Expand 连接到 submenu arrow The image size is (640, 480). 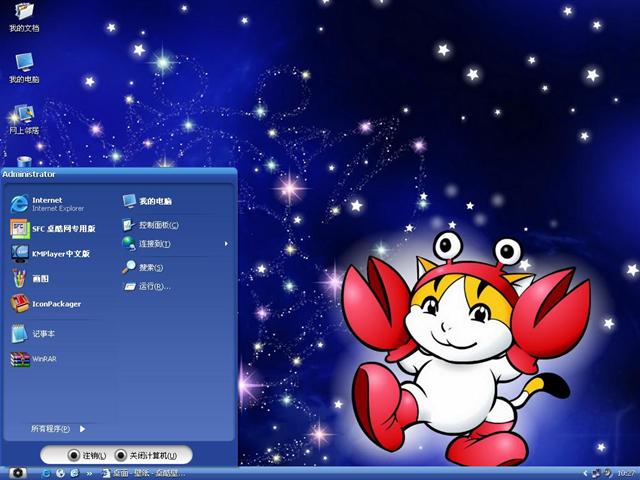(226, 244)
